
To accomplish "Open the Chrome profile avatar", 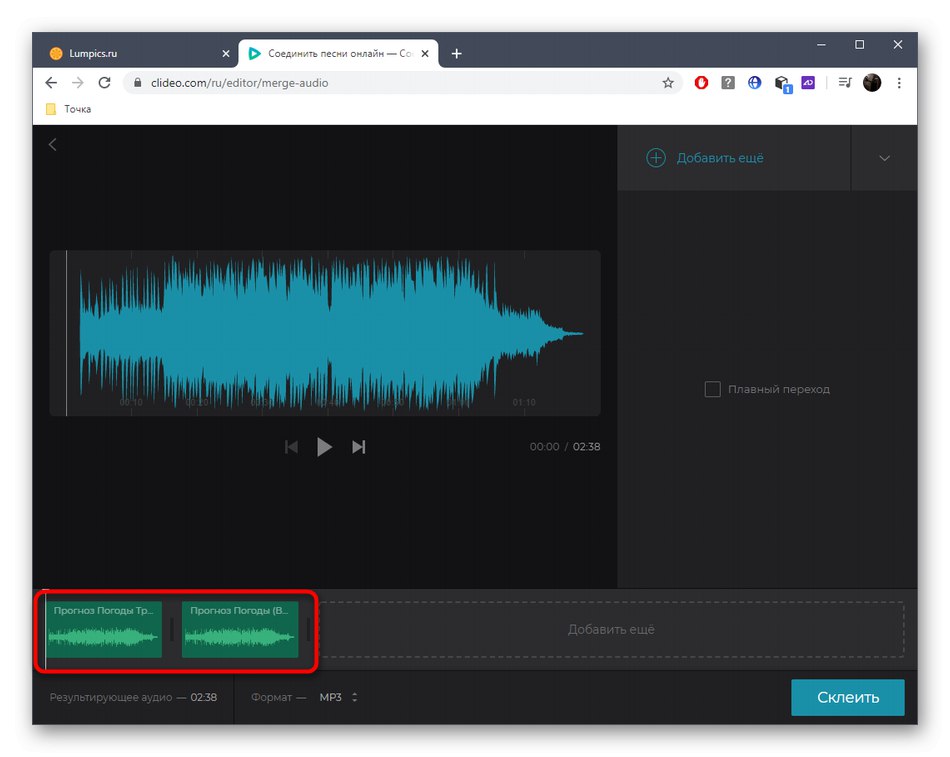I will coord(872,82).
